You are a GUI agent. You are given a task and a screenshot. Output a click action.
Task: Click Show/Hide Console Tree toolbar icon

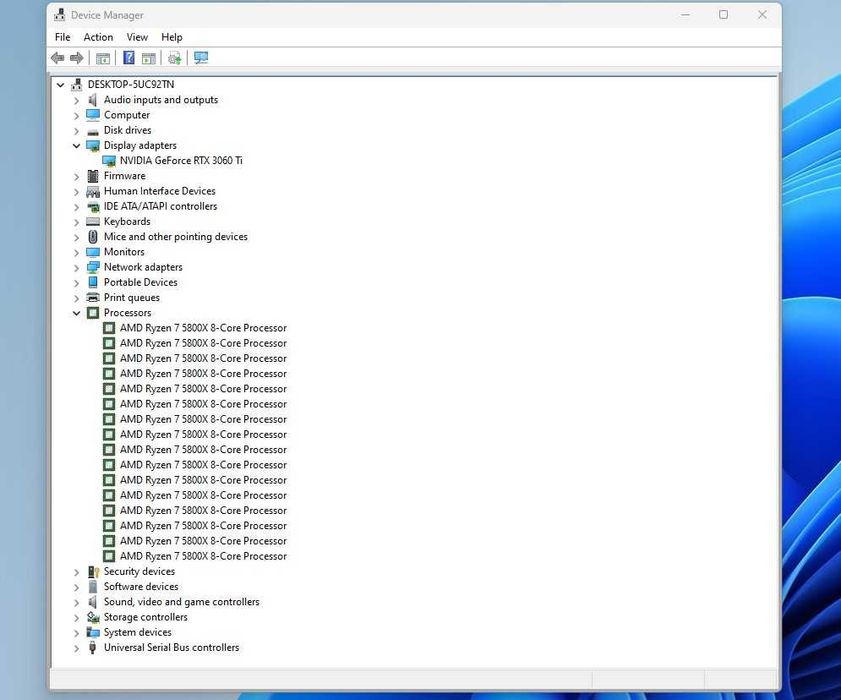pos(102,58)
